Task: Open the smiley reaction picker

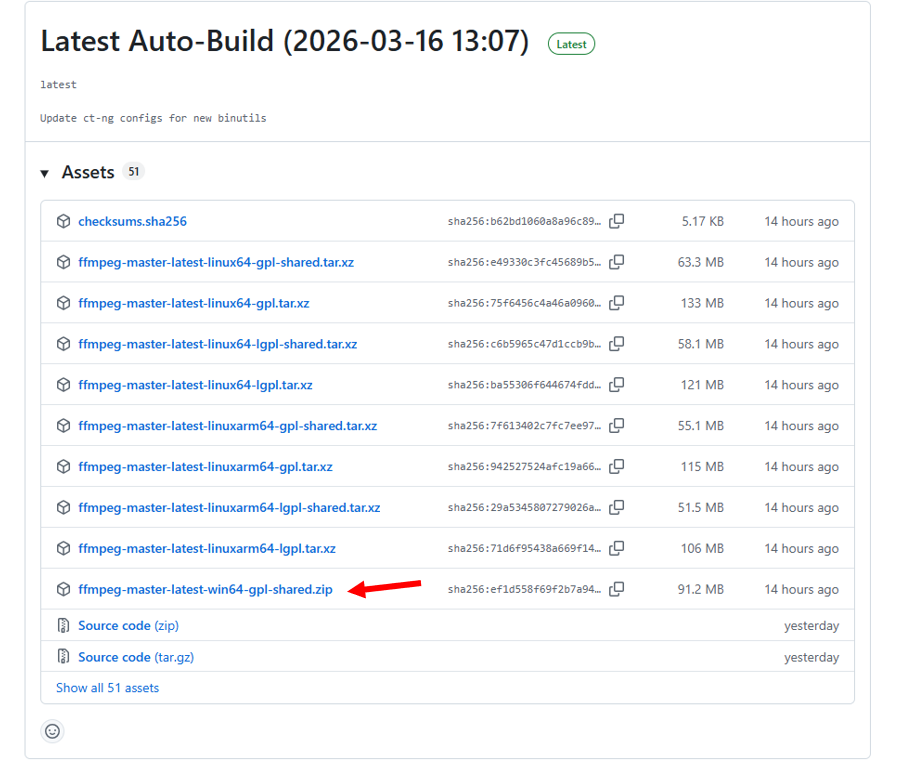Action: tap(53, 731)
